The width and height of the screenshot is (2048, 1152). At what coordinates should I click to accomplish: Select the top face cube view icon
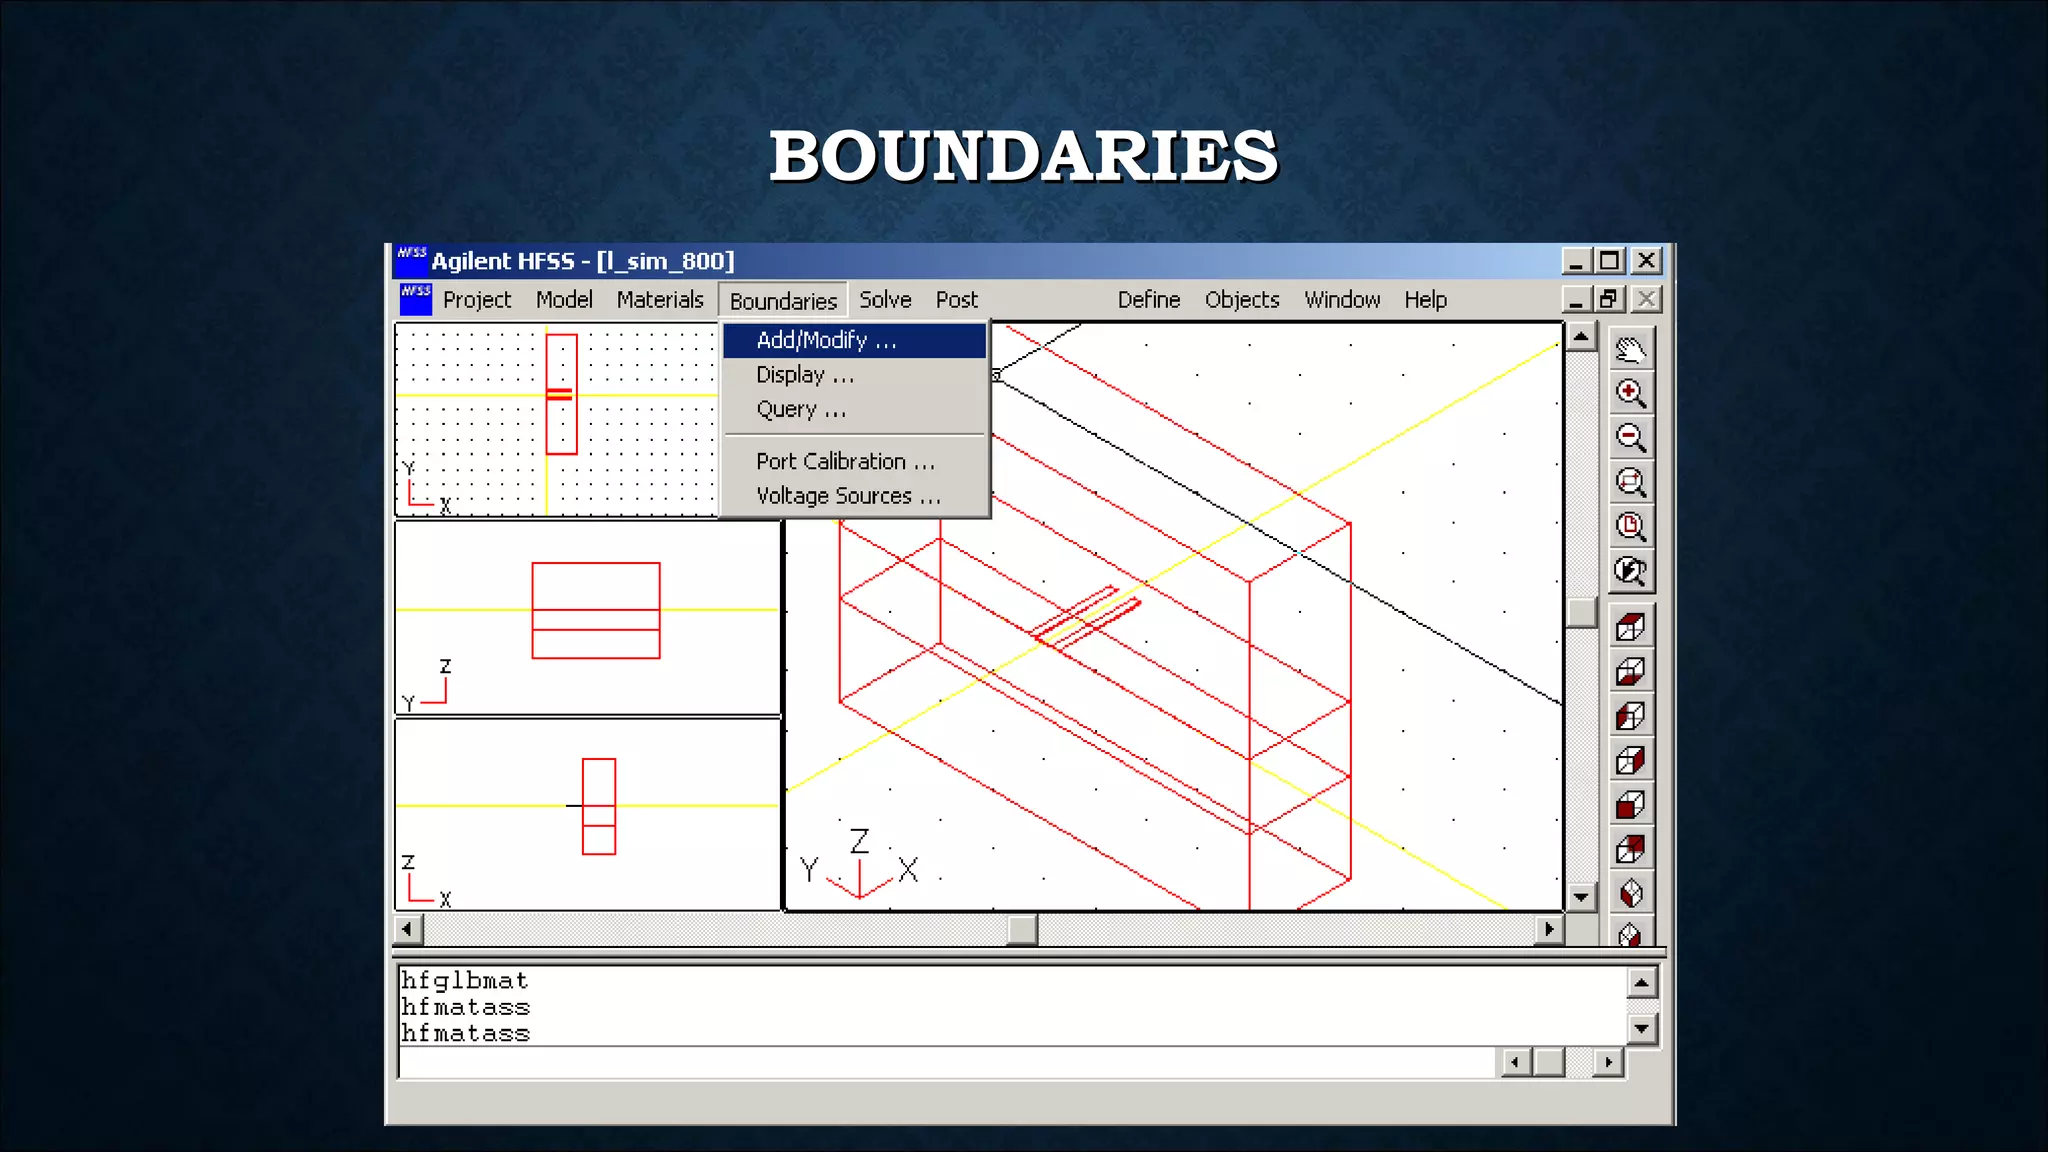pos(1631,627)
